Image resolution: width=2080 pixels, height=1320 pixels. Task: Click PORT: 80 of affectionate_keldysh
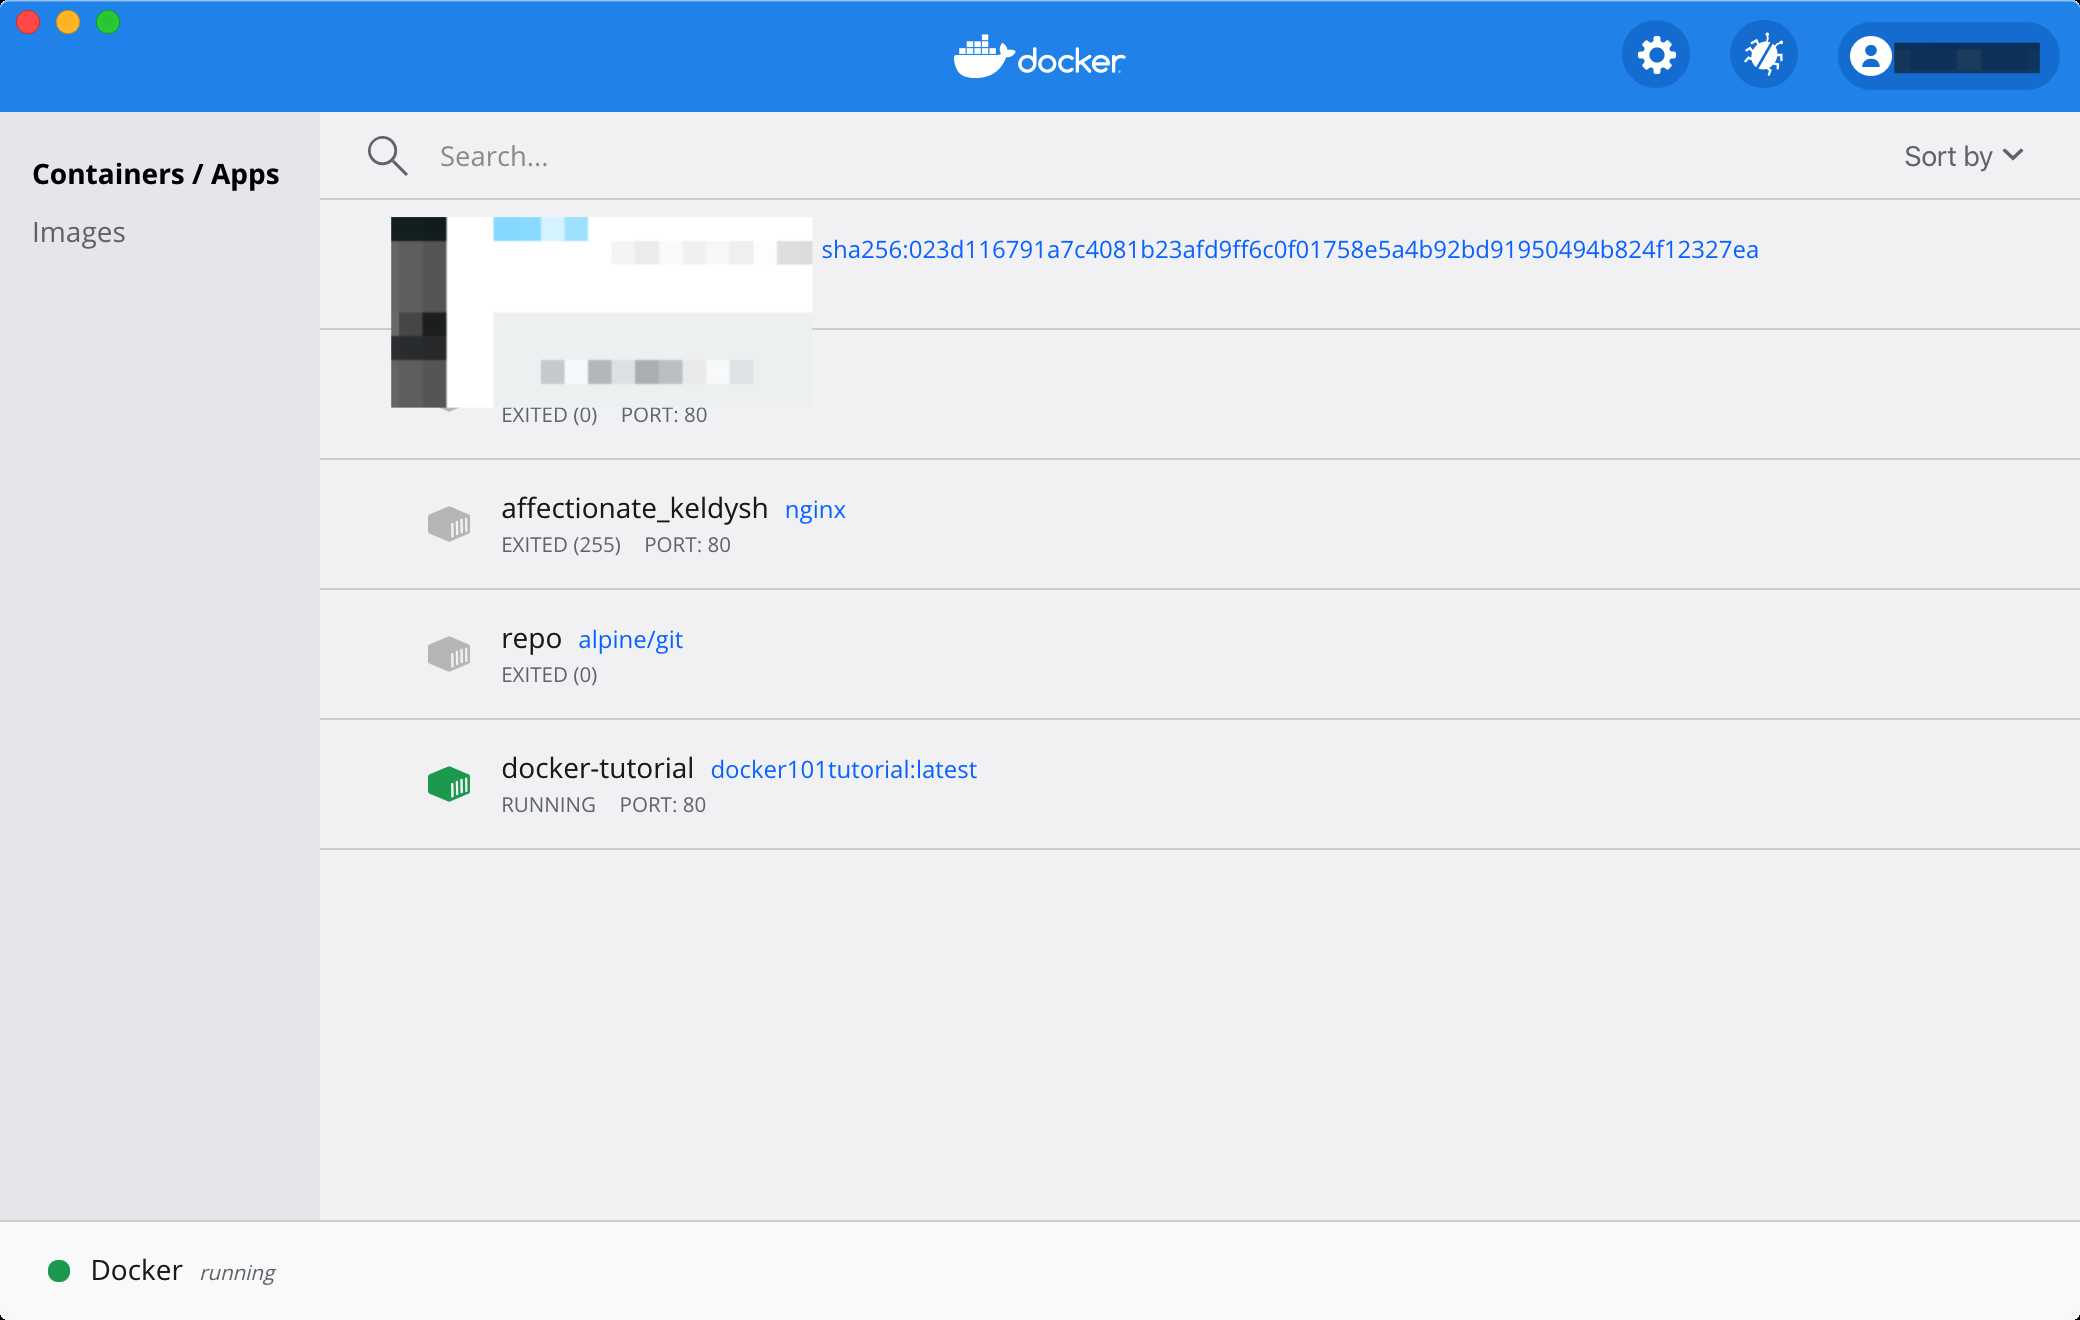(x=688, y=545)
